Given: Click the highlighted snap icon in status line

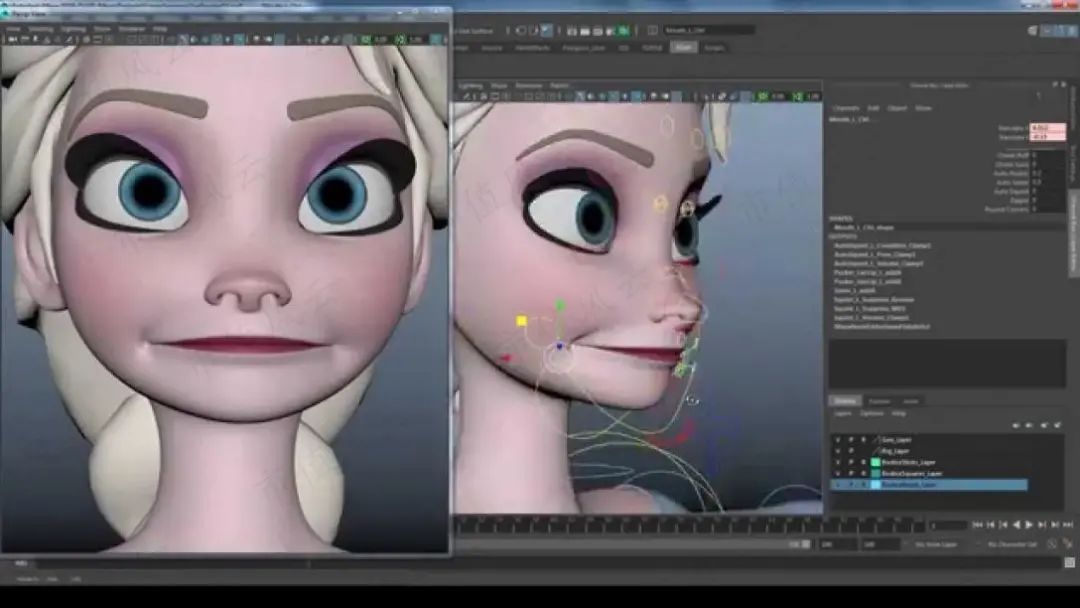Looking at the screenshot, I should point(546,30).
